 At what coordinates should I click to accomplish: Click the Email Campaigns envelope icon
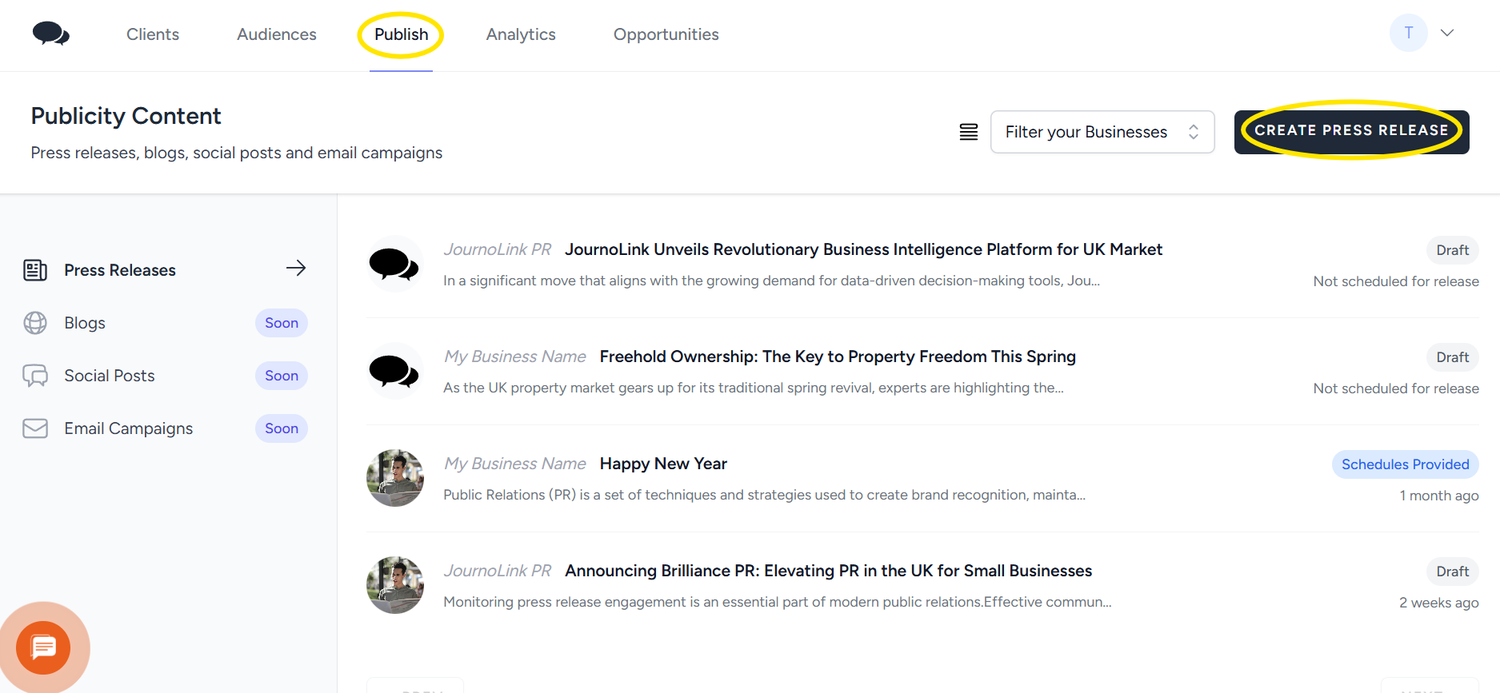point(35,428)
